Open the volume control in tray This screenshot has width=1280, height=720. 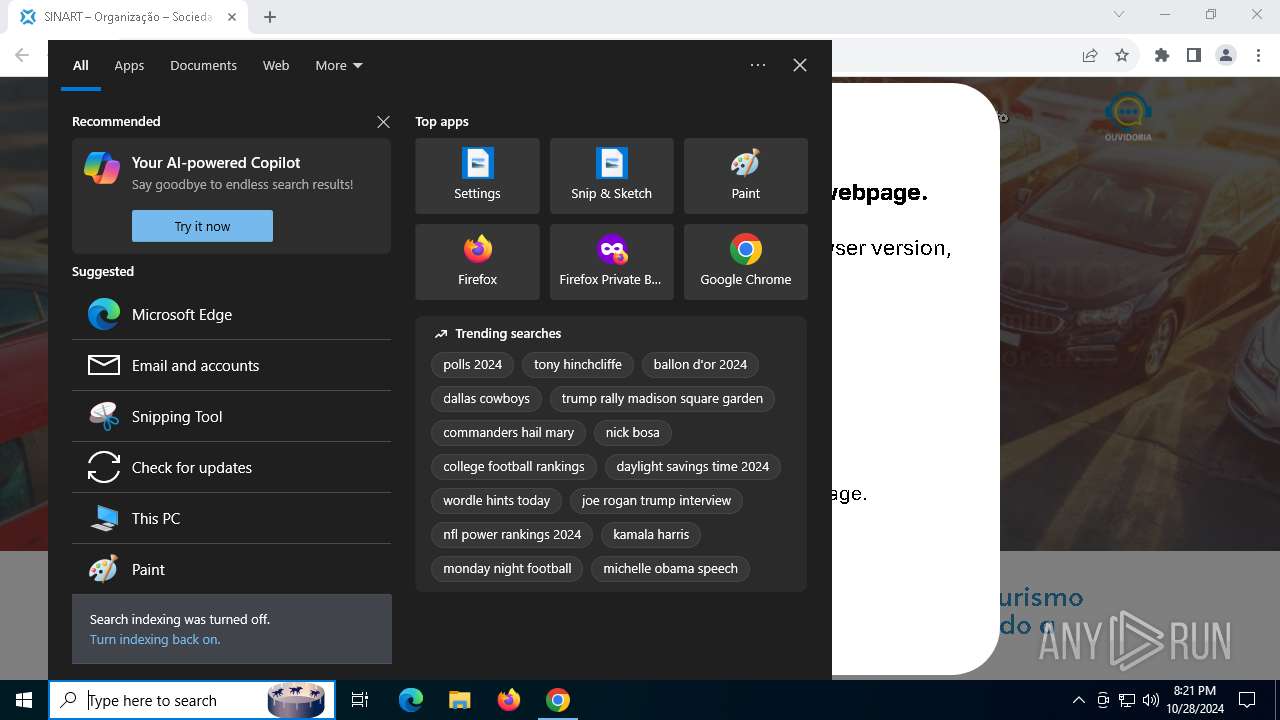pyautogui.click(x=1151, y=700)
